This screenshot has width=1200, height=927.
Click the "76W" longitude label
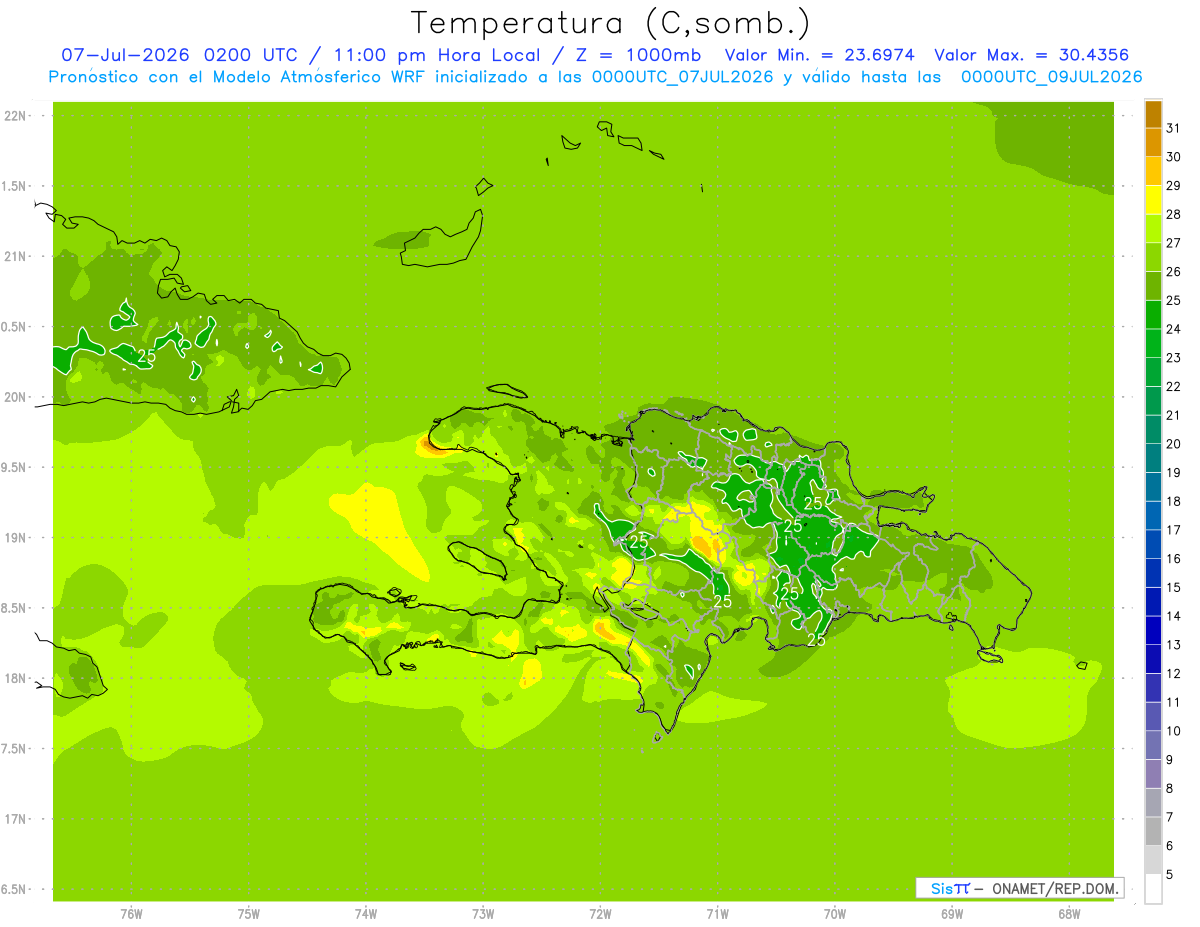tap(131, 914)
